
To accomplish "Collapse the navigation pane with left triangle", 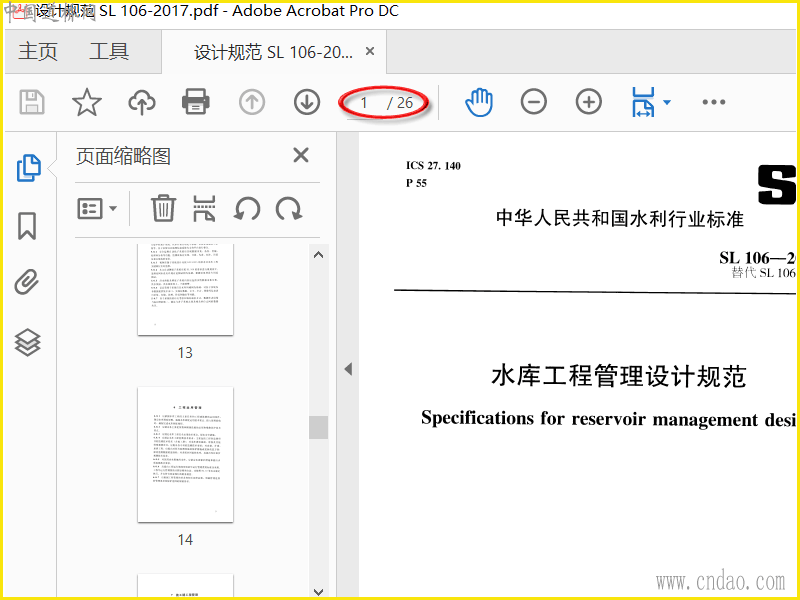I will pyautogui.click(x=348, y=369).
